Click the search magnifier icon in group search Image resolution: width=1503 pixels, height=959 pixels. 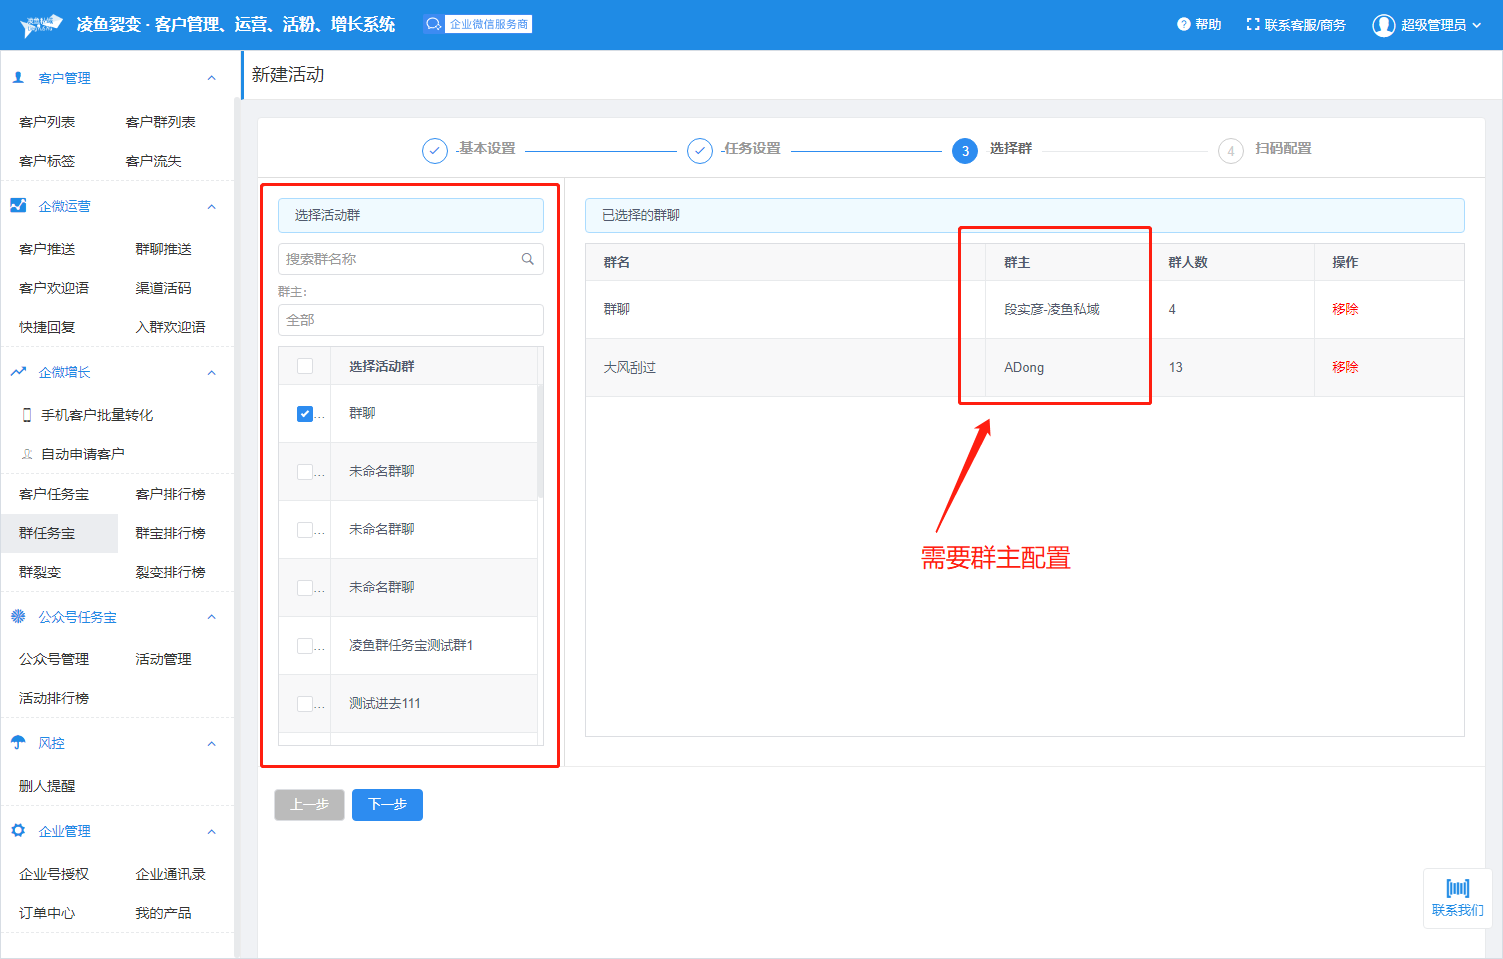pyautogui.click(x=527, y=259)
